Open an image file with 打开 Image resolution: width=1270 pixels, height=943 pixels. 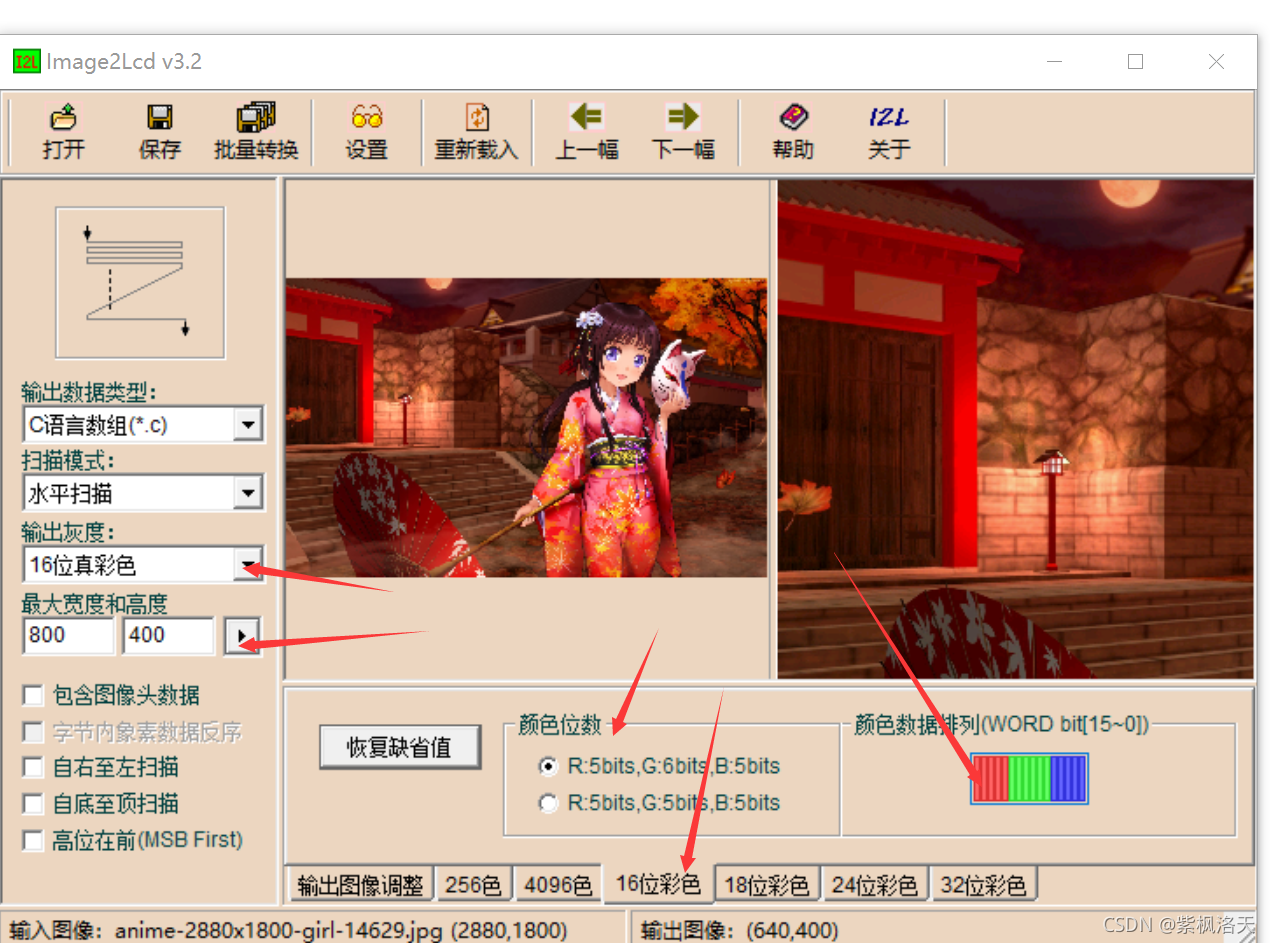pos(63,131)
